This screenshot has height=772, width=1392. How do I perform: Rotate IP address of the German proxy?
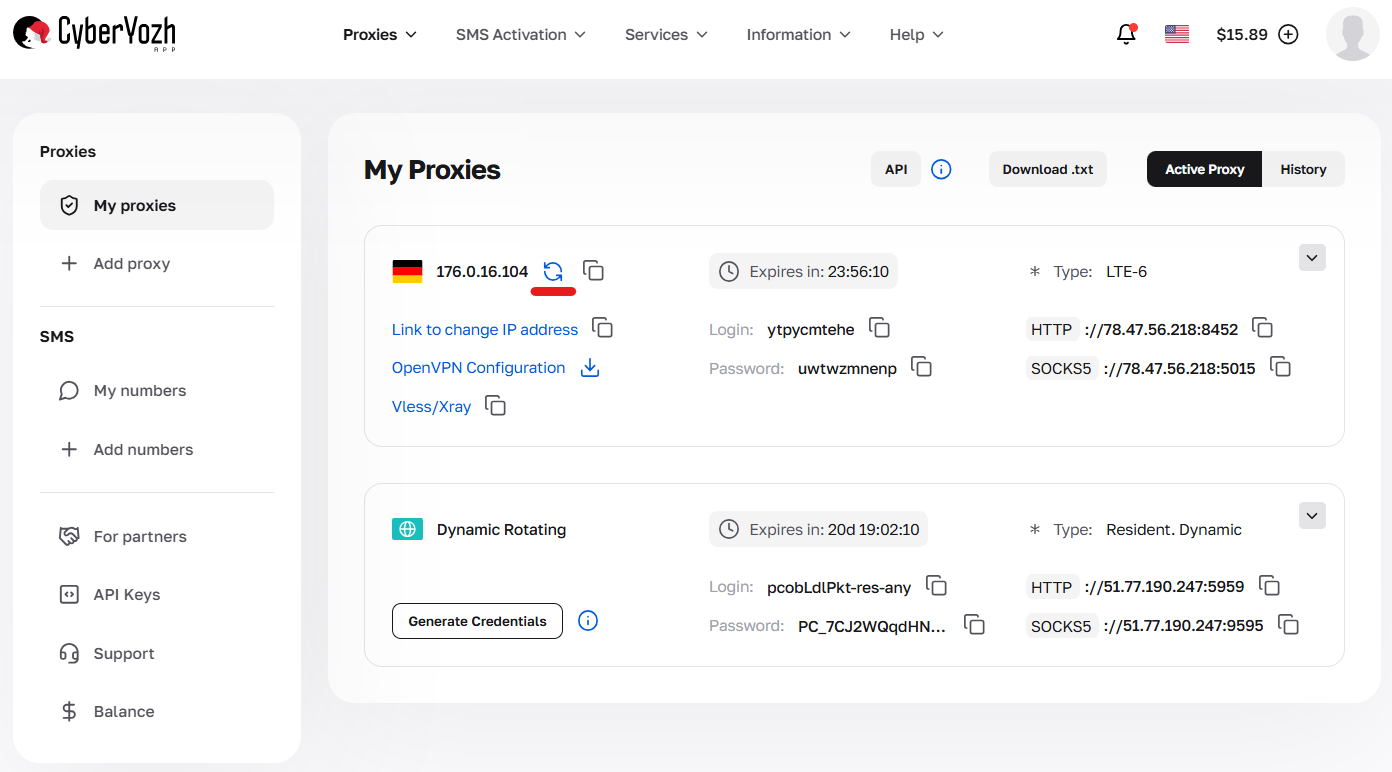pos(553,270)
